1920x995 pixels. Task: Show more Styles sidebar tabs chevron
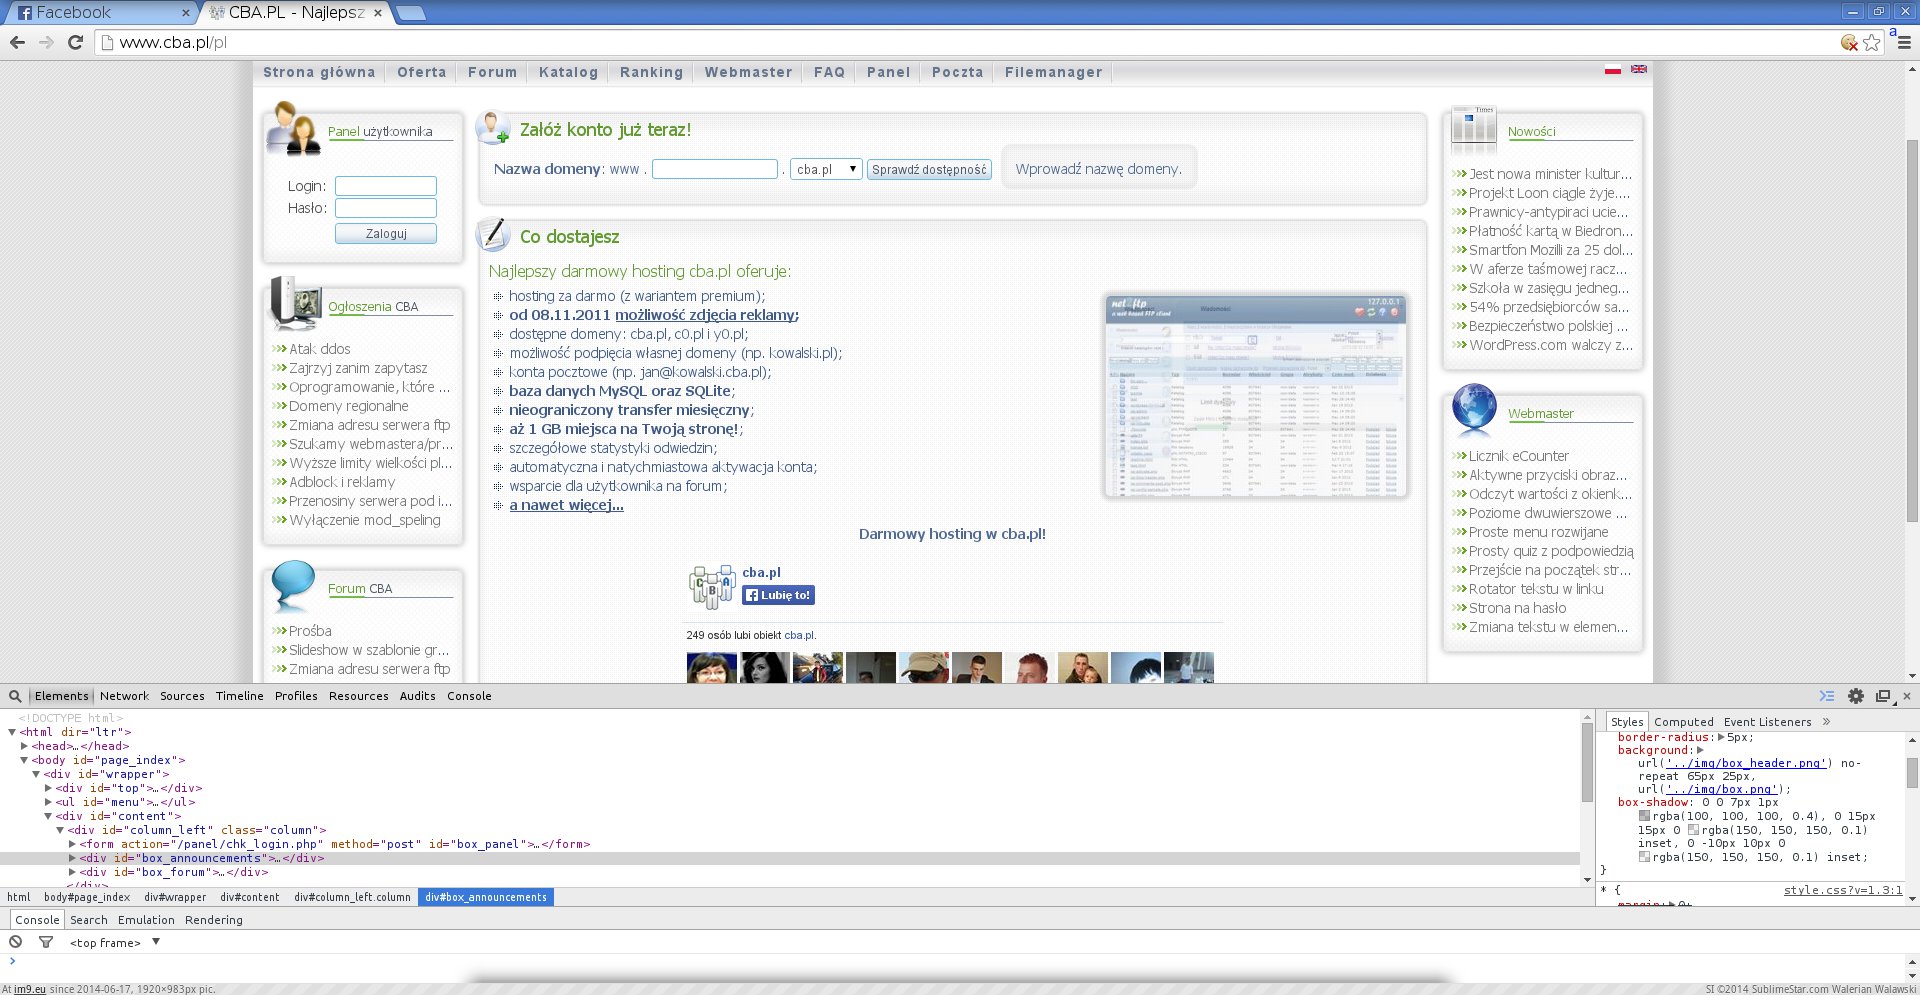(x=1826, y=721)
